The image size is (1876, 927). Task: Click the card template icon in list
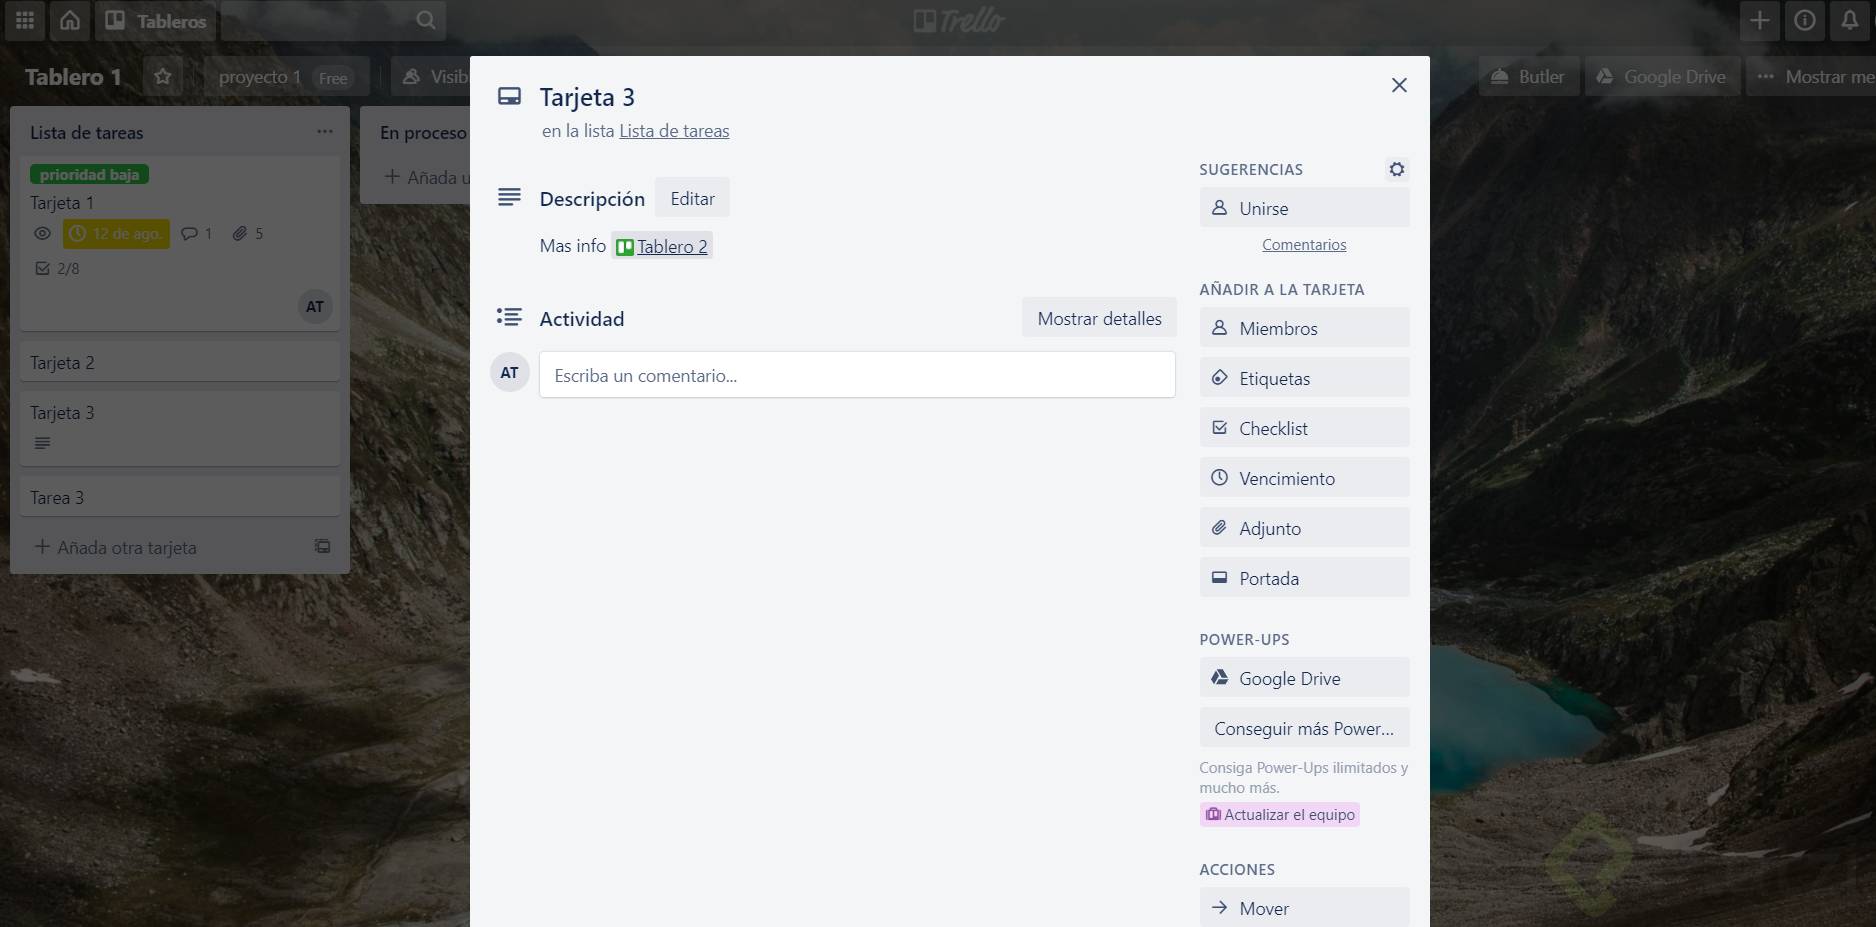(x=323, y=546)
